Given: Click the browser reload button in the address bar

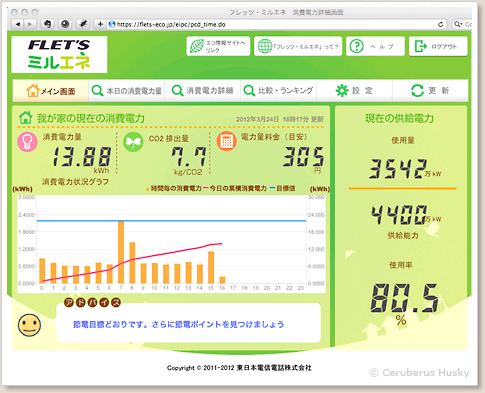Looking at the screenshot, I should point(441,24).
